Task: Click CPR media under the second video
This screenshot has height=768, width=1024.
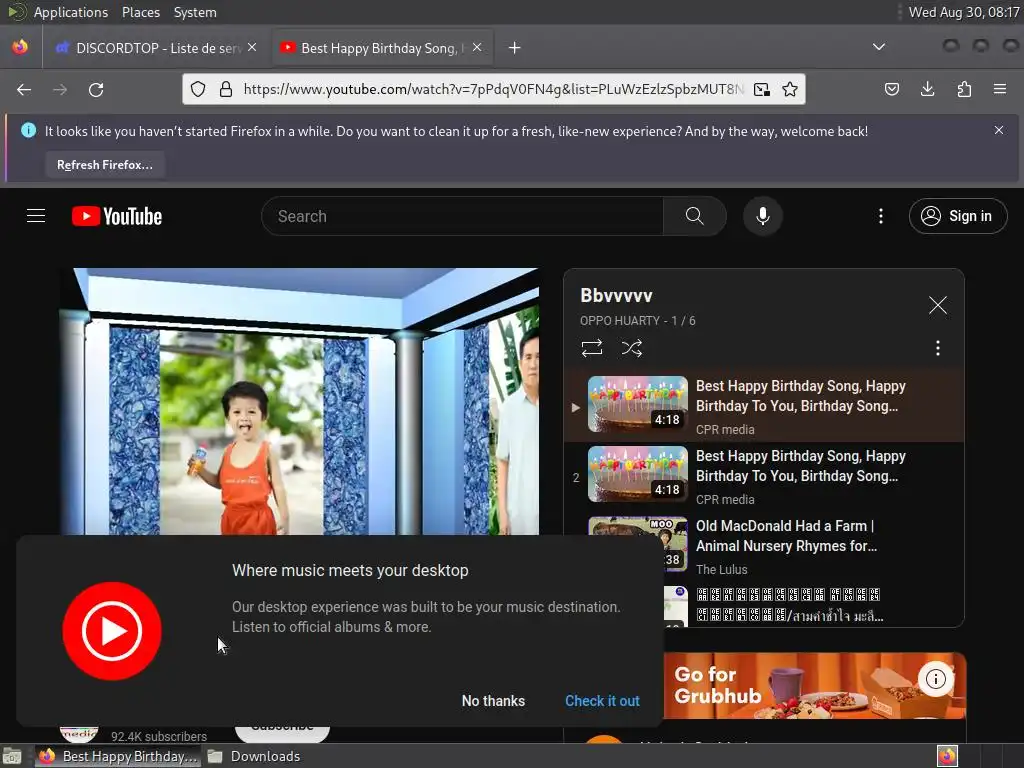Action: 725,500
